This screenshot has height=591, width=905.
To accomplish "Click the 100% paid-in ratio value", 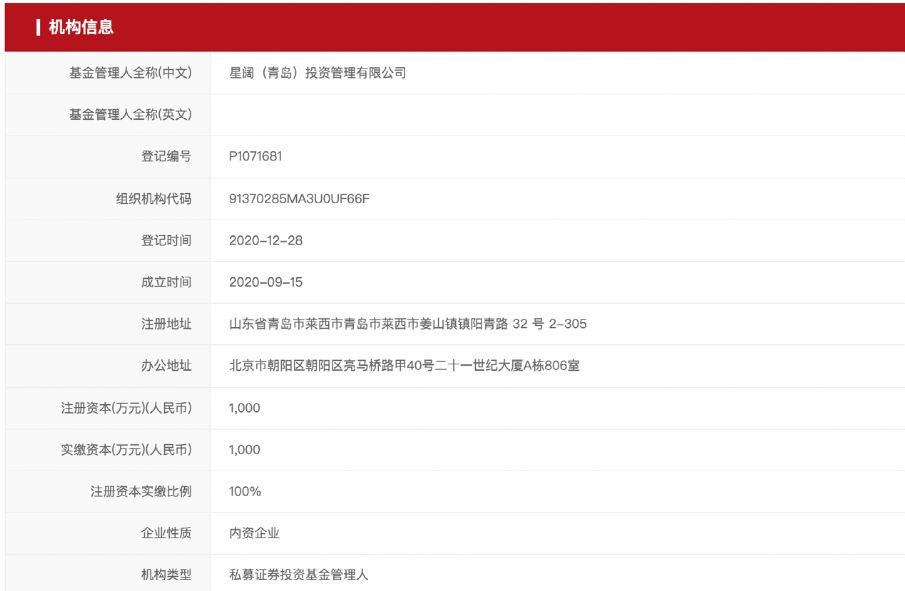I will tap(245, 492).
